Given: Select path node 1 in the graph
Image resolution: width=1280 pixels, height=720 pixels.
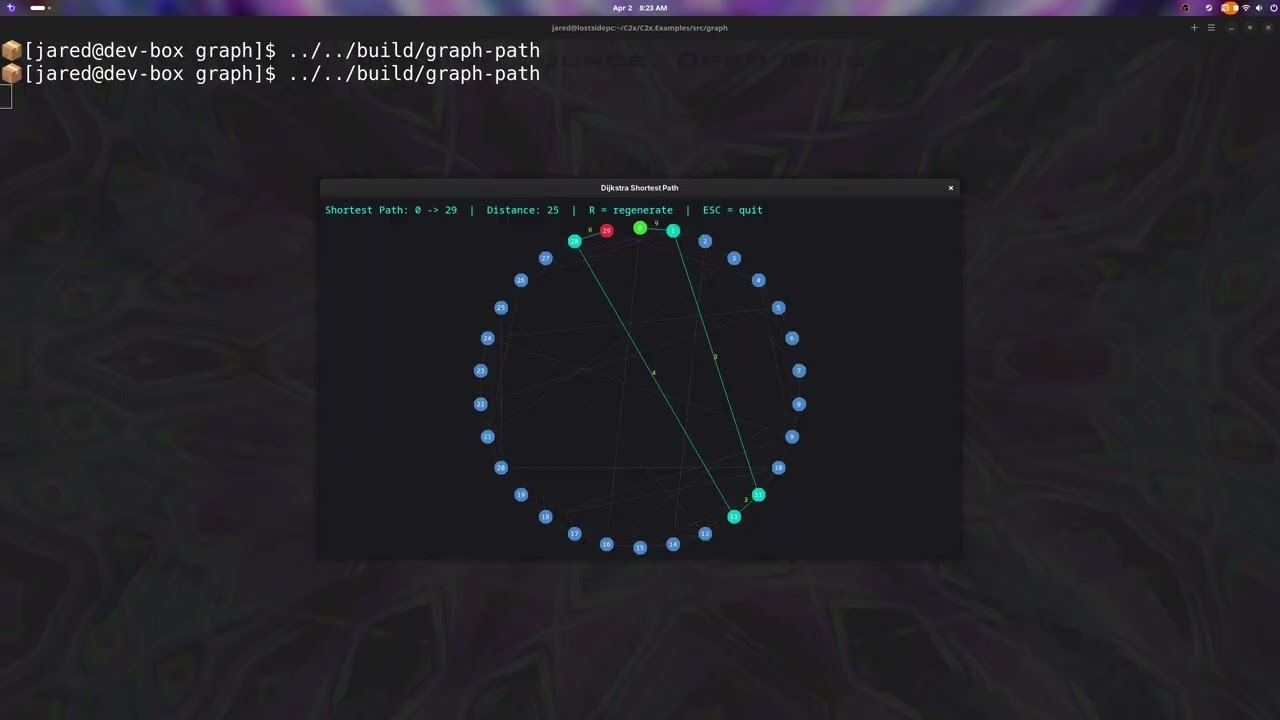Looking at the screenshot, I should coord(673,231).
